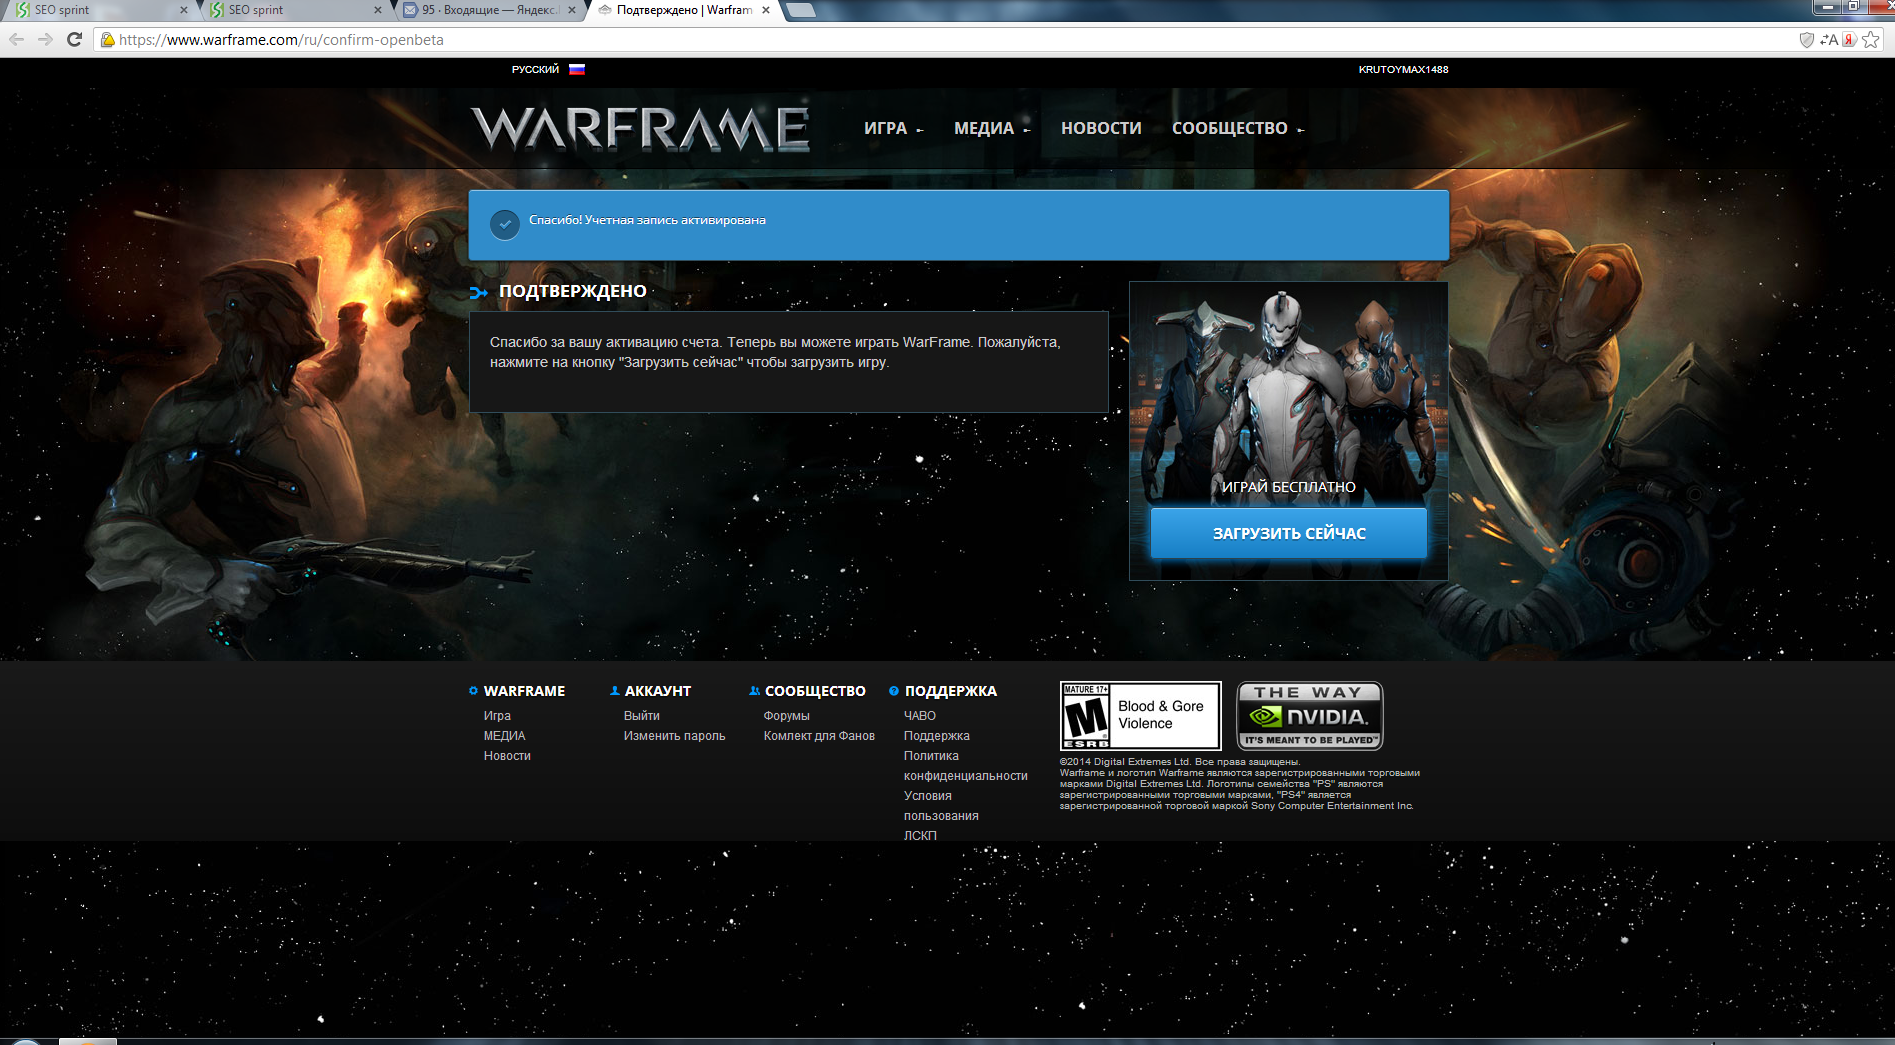Image resolution: width=1895 pixels, height=1045 pixels.
Task: Click the shield icon in address bar
Action: tap(1806, 40)
